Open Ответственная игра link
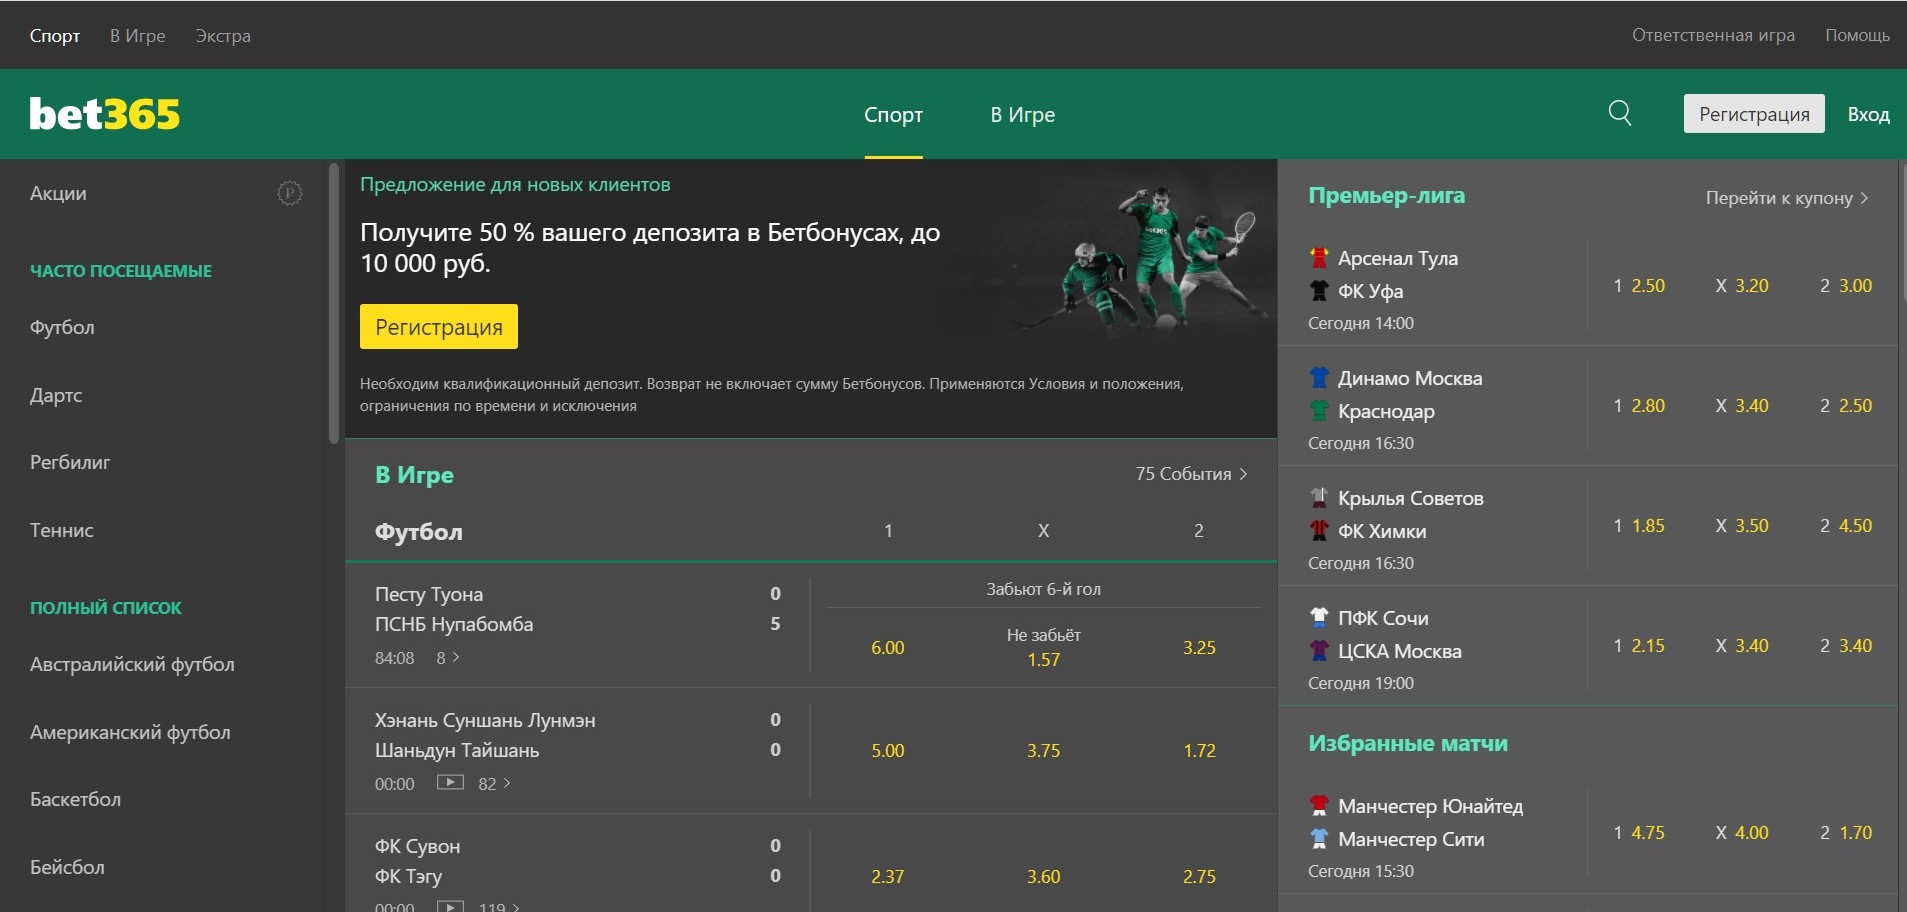The height and width of the screenshot is (912, 1907). pos(1714,35)
